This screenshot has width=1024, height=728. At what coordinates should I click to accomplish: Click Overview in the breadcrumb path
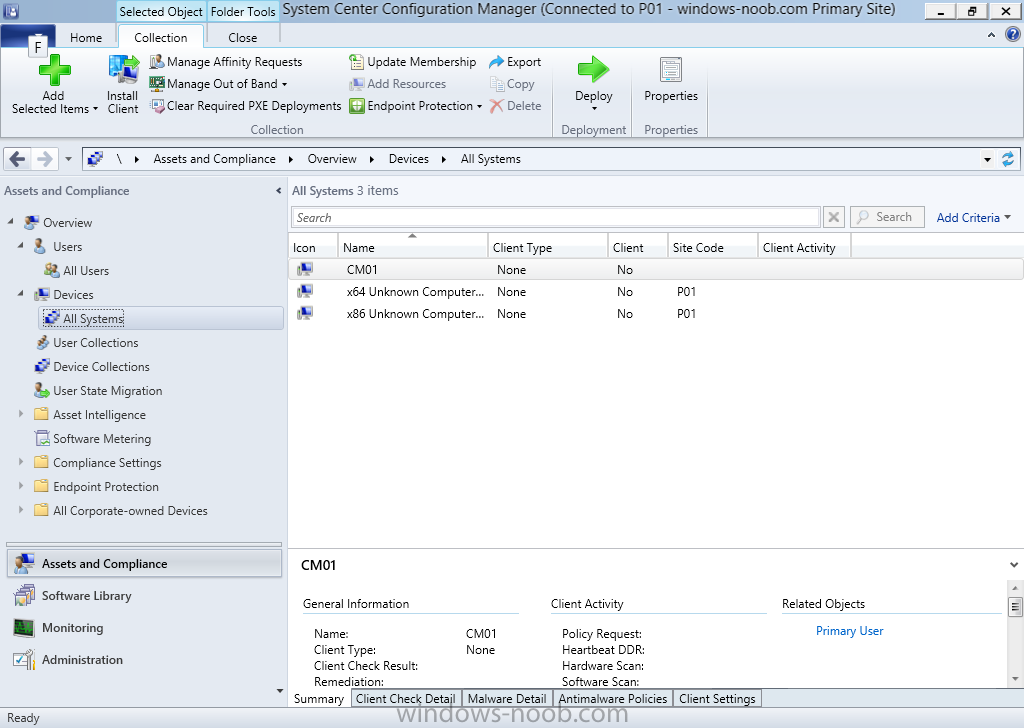pos(332,159)
